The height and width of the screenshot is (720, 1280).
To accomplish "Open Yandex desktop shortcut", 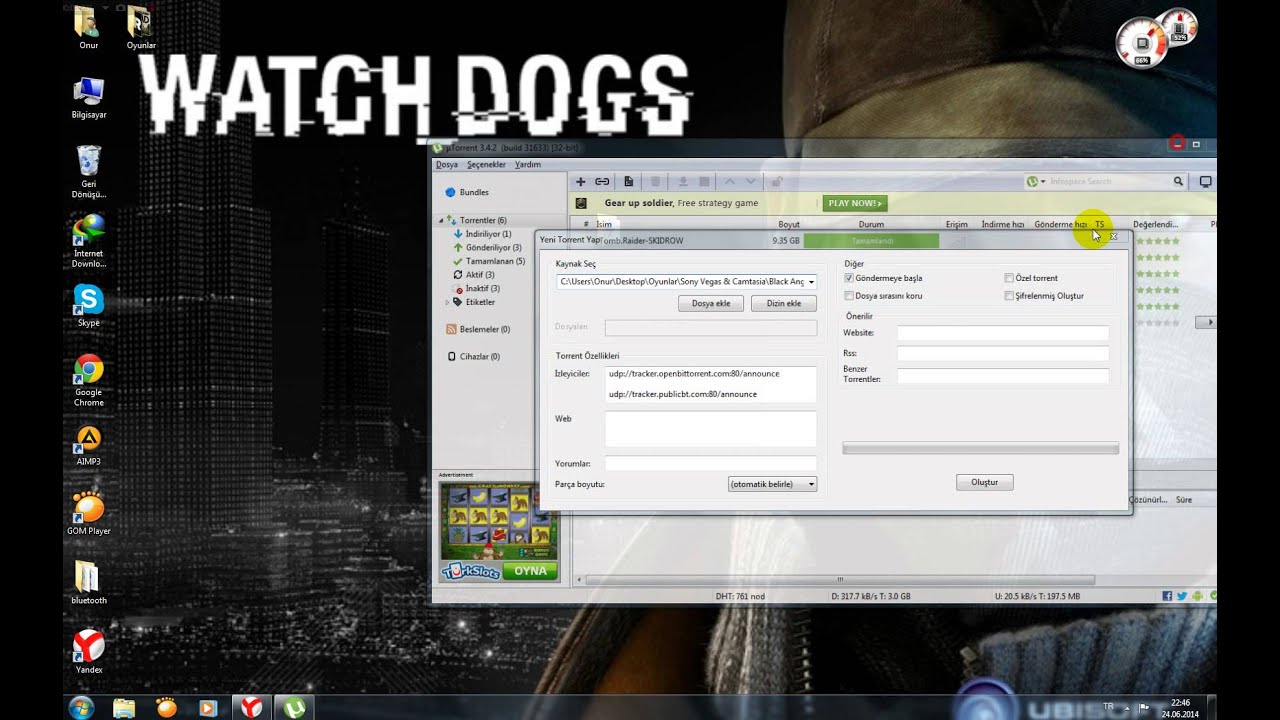I will (x=89, y=652).
